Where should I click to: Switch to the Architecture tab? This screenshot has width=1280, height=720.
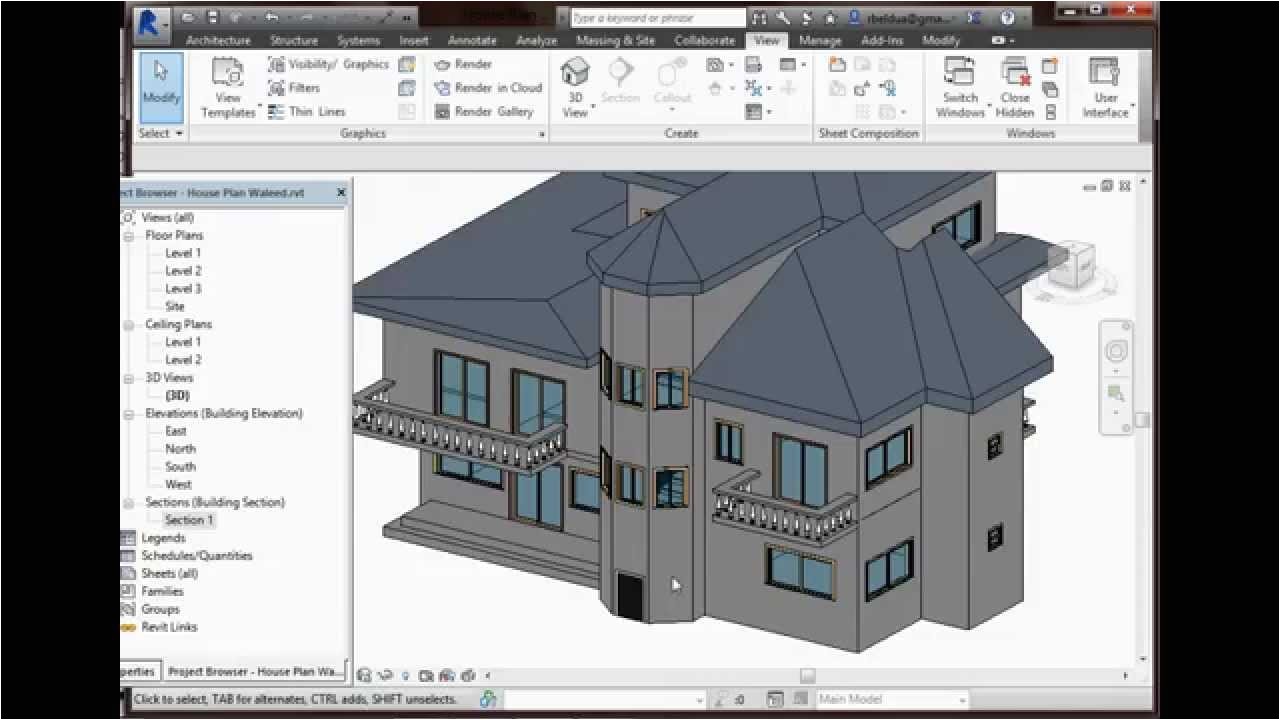point(218,40)
